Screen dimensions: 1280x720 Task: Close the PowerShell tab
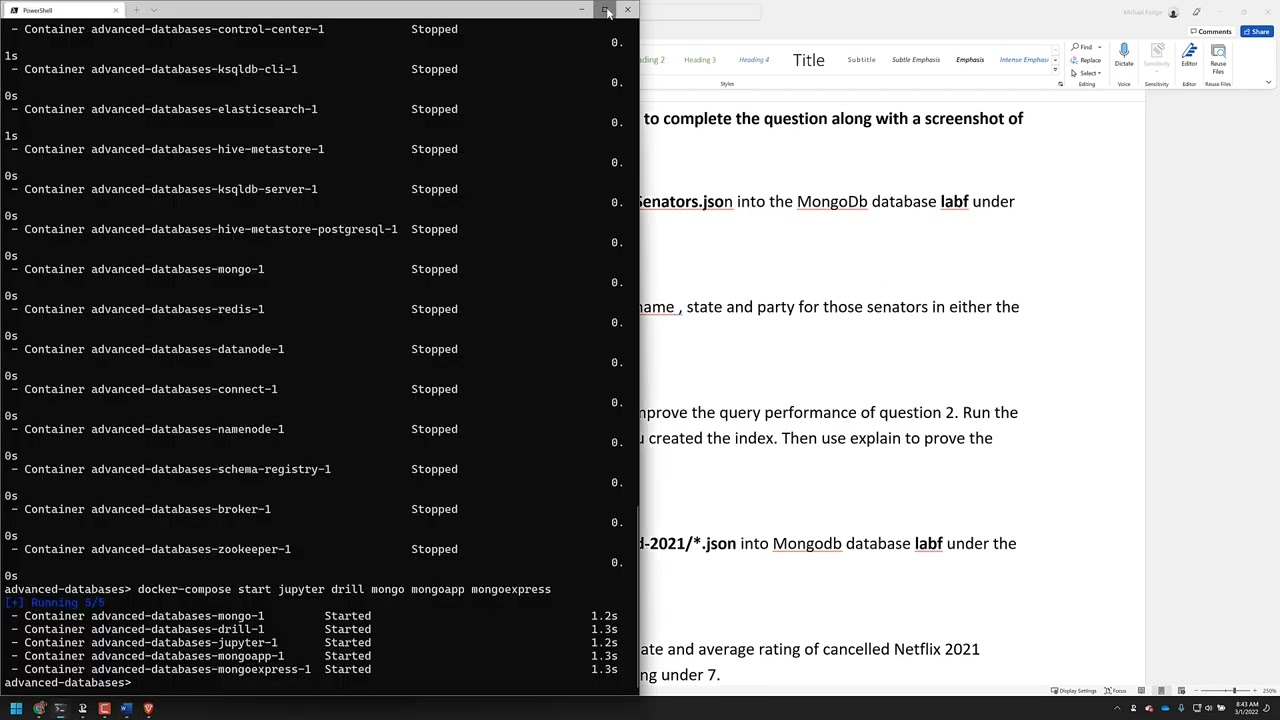(x=116, y=10)
